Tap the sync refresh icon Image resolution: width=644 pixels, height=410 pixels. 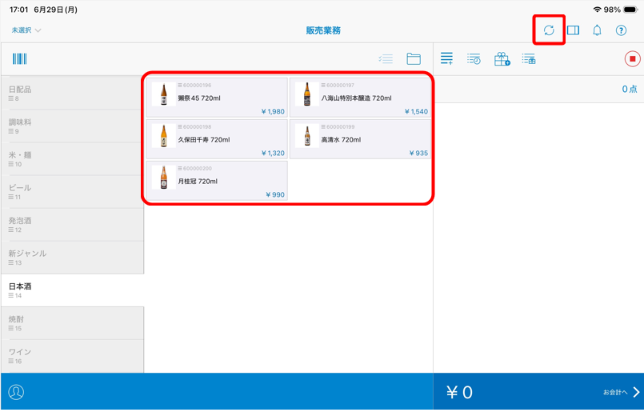[549, 30]
